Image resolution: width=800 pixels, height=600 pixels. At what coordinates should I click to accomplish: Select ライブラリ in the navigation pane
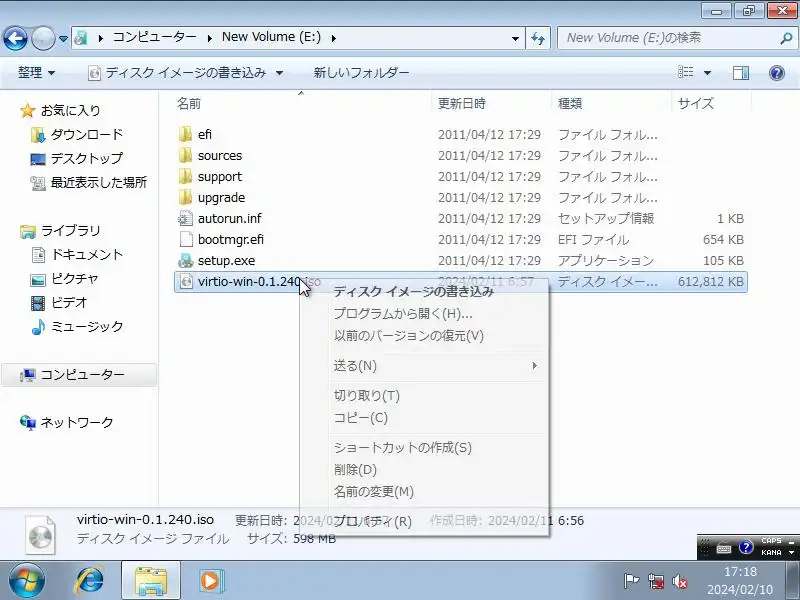60,231
